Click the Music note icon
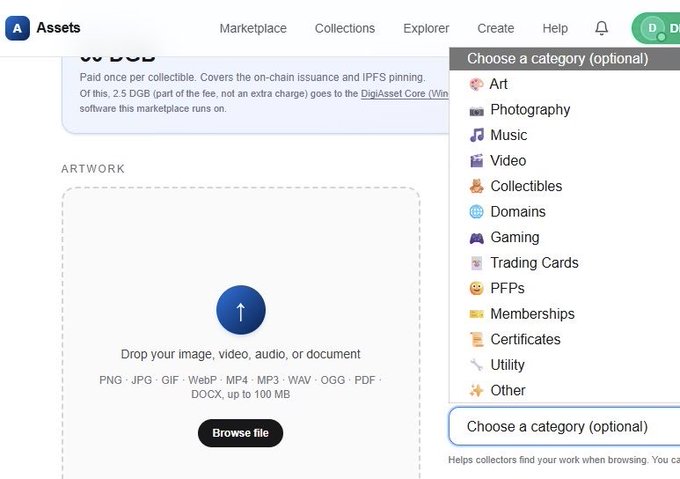 pos(476,135)
